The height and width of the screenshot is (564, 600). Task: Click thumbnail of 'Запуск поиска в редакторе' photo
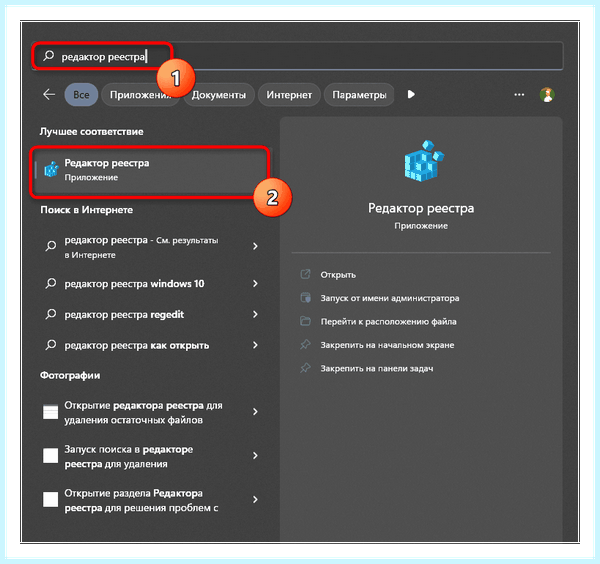(x=51, y=456)
